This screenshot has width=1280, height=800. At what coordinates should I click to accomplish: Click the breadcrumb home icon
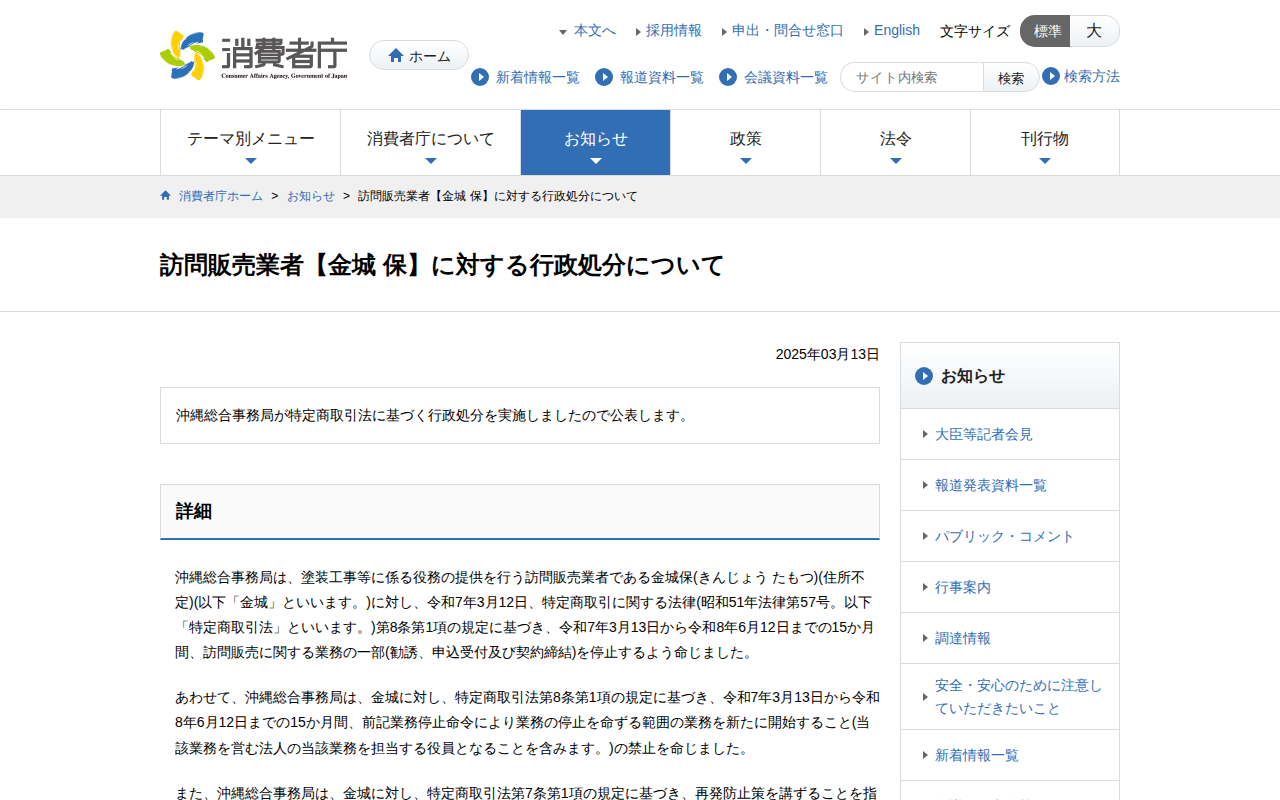[x=166, y=196]
